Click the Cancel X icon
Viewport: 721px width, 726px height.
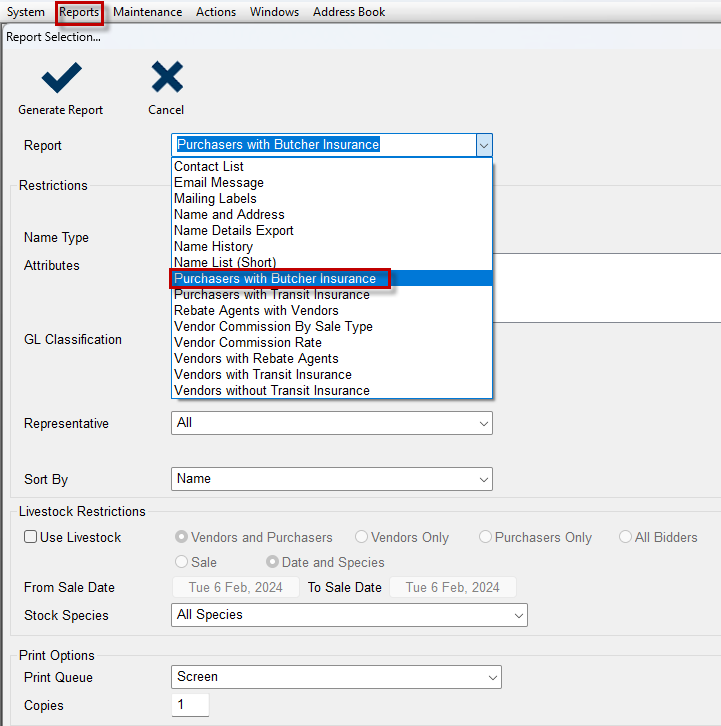coord(167,77)
